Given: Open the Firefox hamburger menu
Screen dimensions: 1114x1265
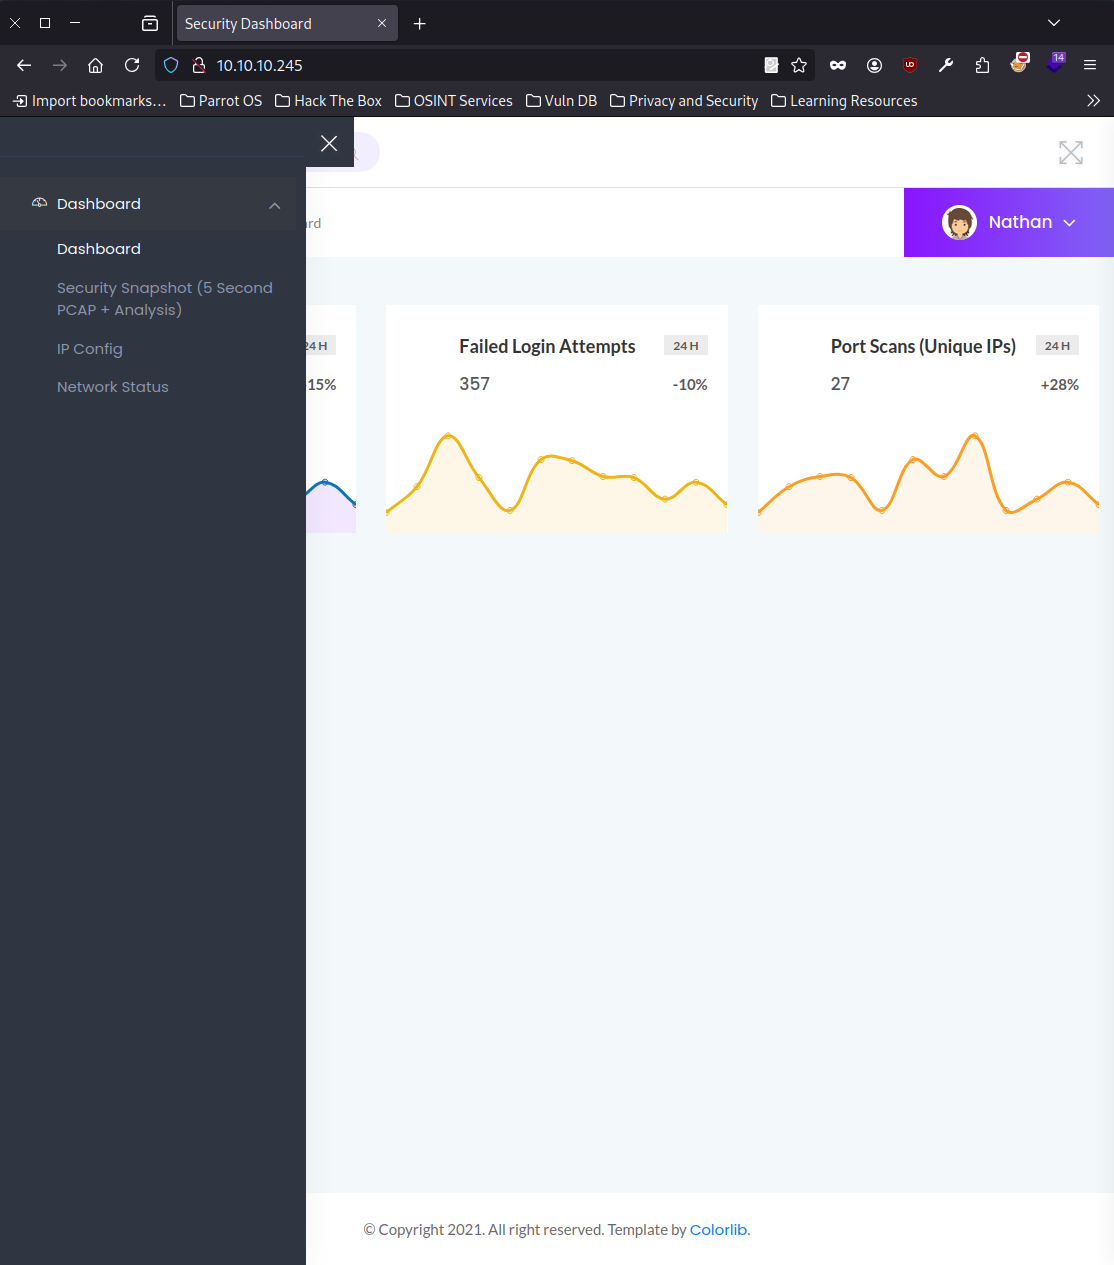Looking at the screenshot, I should [1090, 65].
